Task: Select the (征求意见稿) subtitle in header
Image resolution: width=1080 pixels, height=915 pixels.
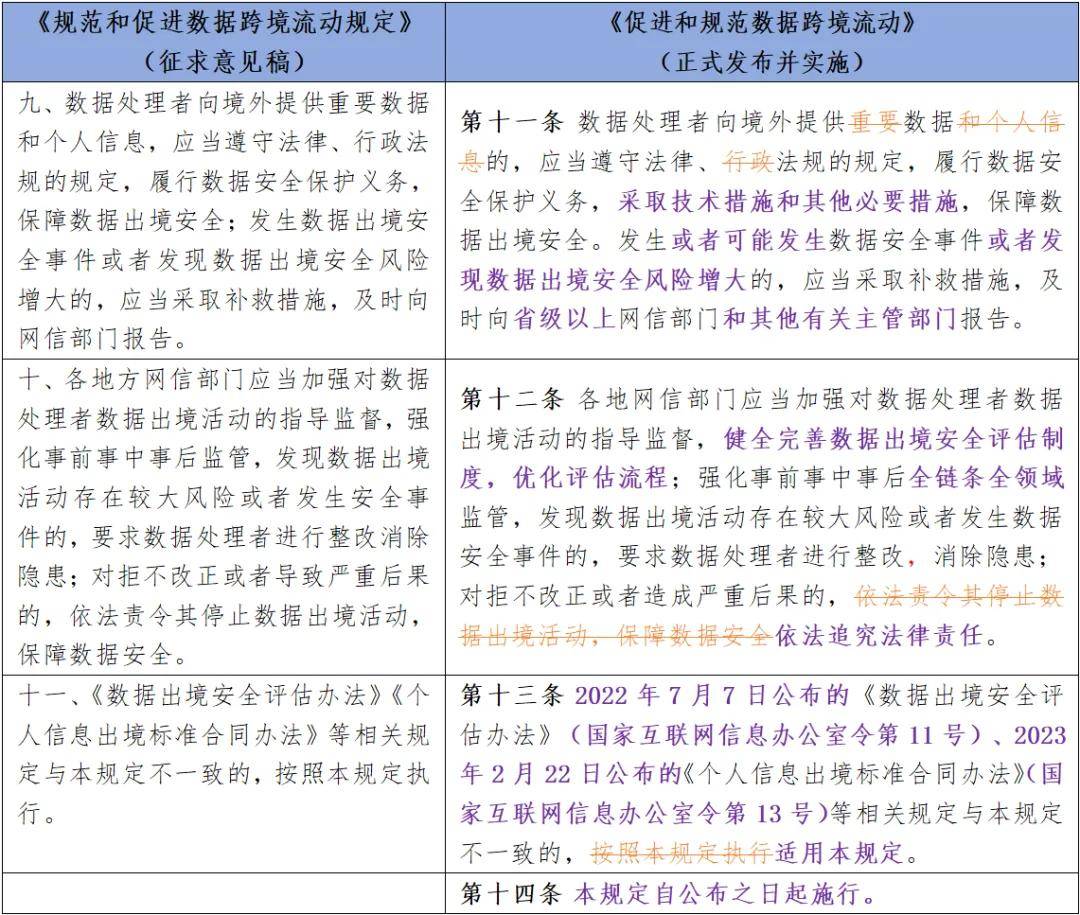Action: [x=223, y=61]
